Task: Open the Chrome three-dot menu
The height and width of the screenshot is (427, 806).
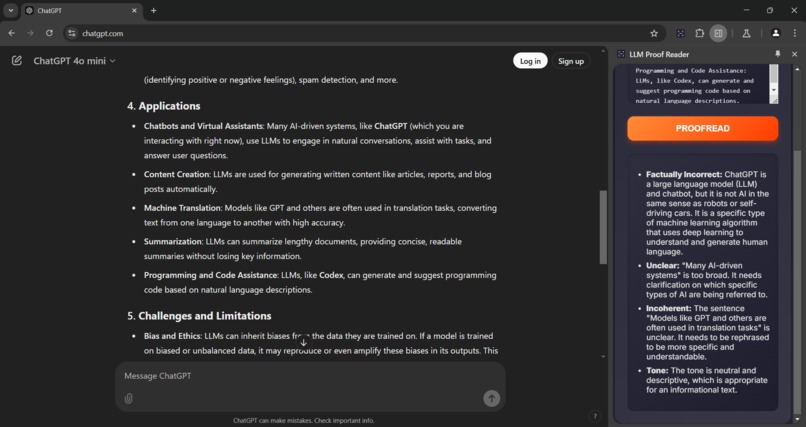Action: pos(795,33)
